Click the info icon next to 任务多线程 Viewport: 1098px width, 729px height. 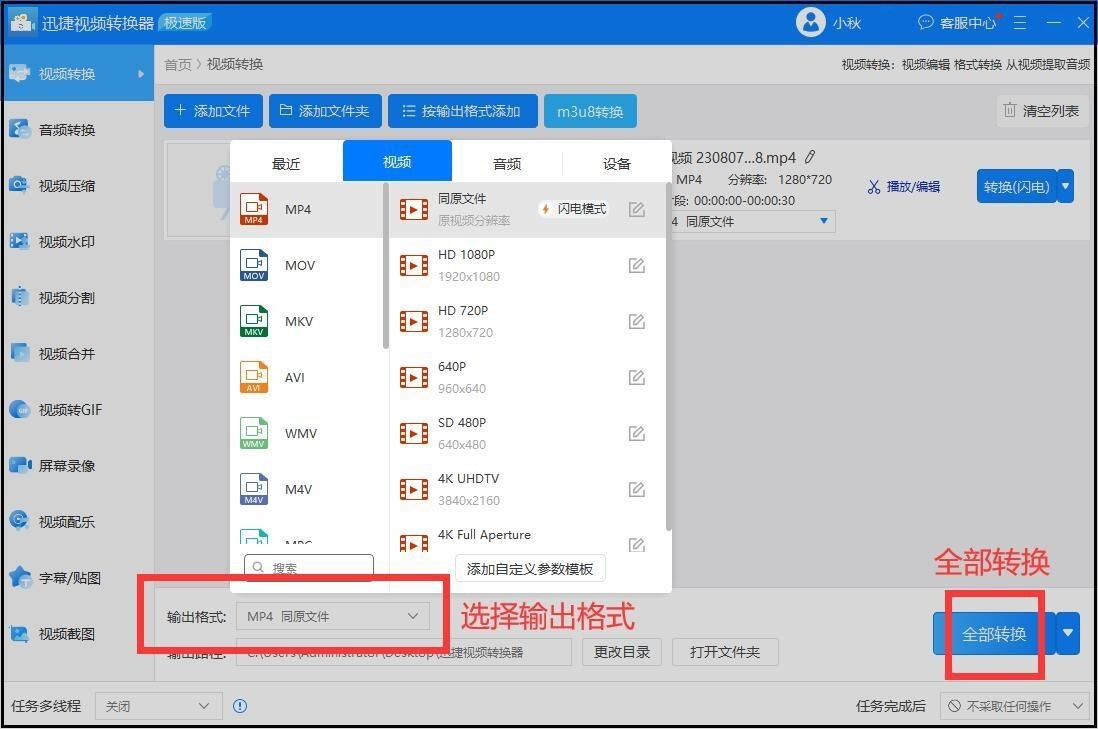coord(240,706)
